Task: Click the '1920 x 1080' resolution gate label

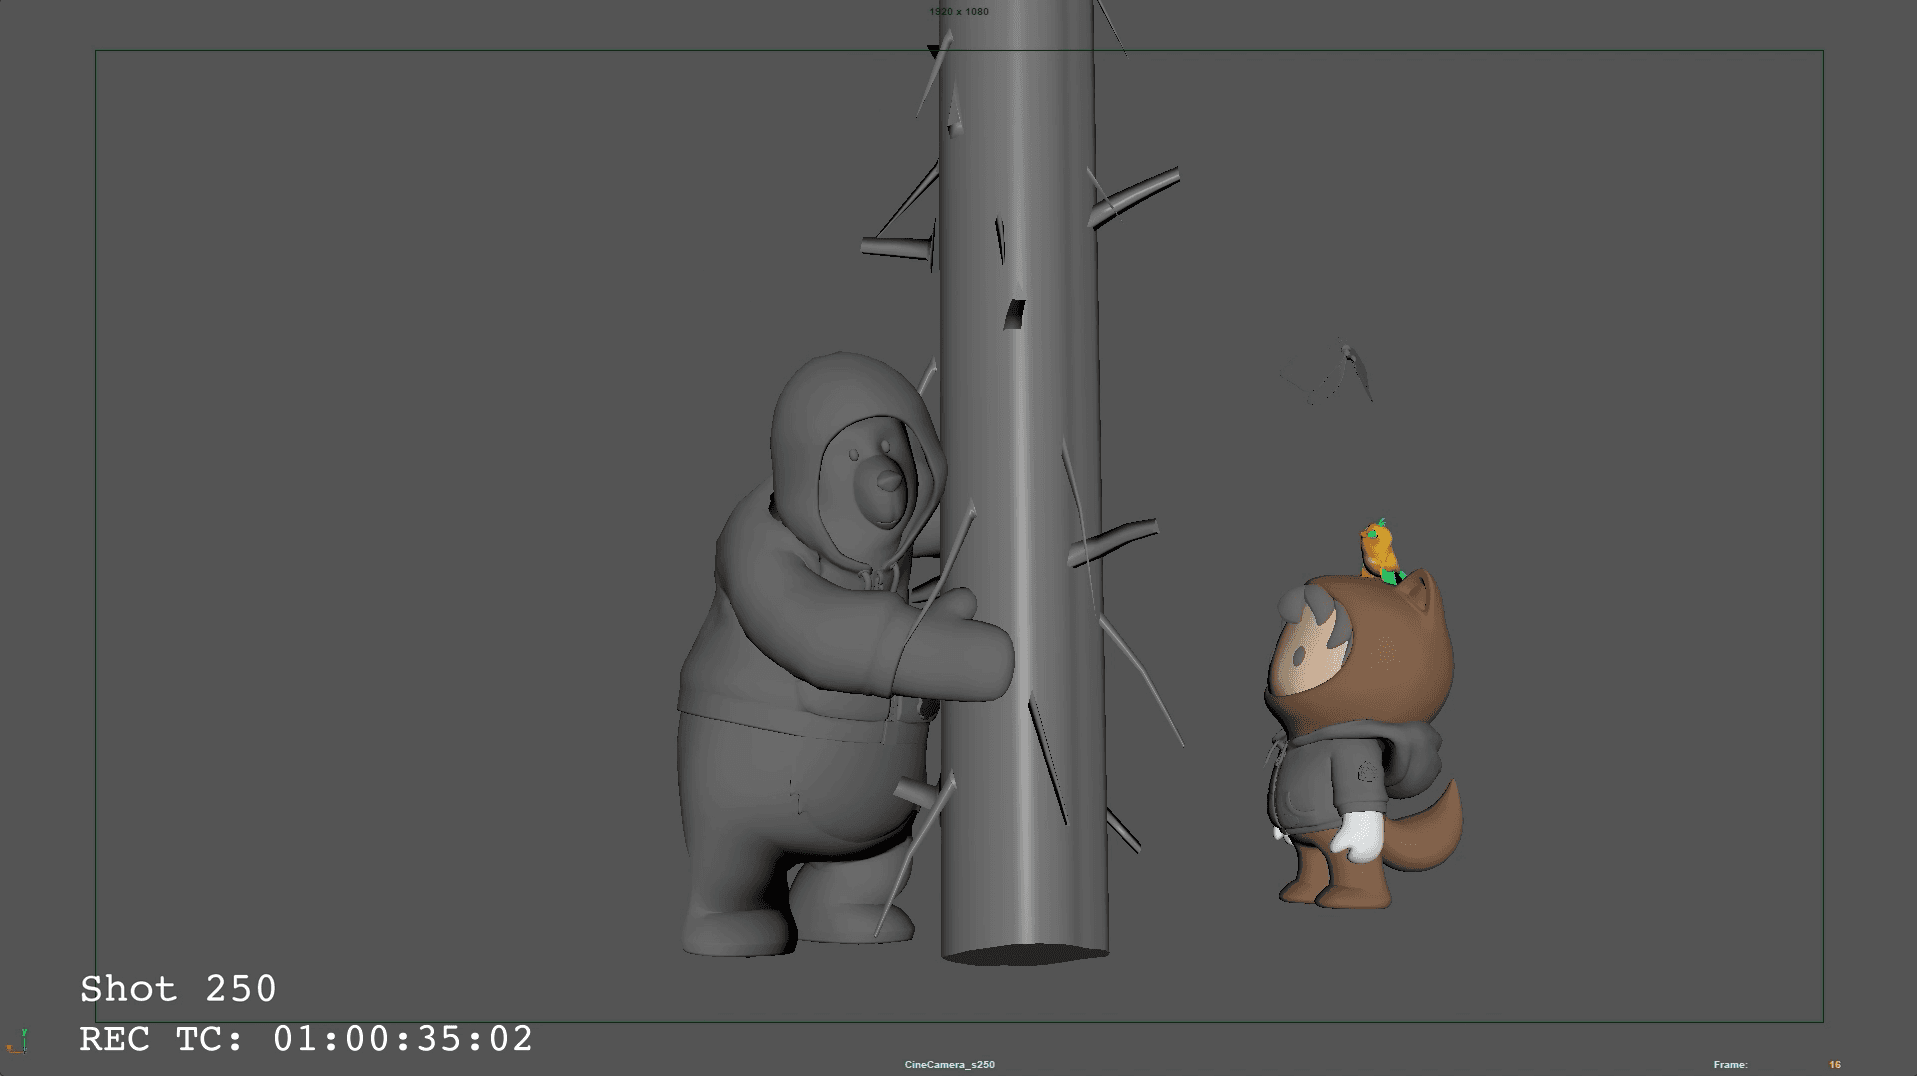Action: point(958,12)
